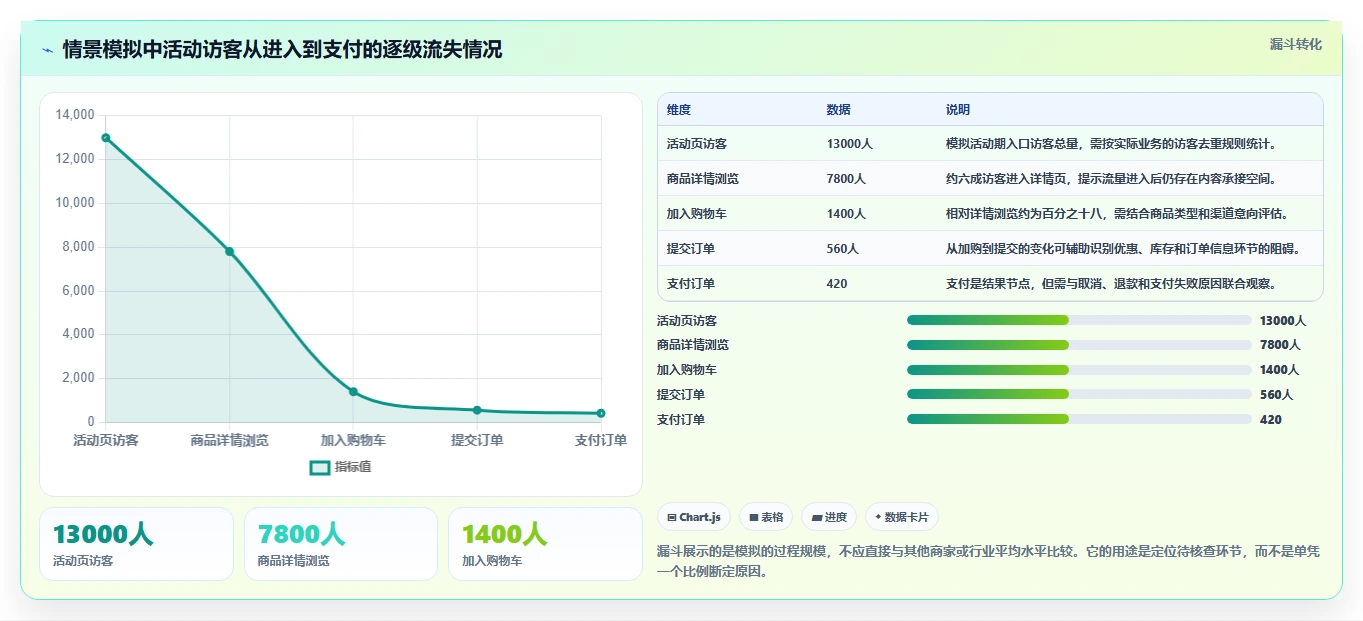Click the 13000人 value in the table
The height and width of the screenshot is (621, 1363).
850,144
